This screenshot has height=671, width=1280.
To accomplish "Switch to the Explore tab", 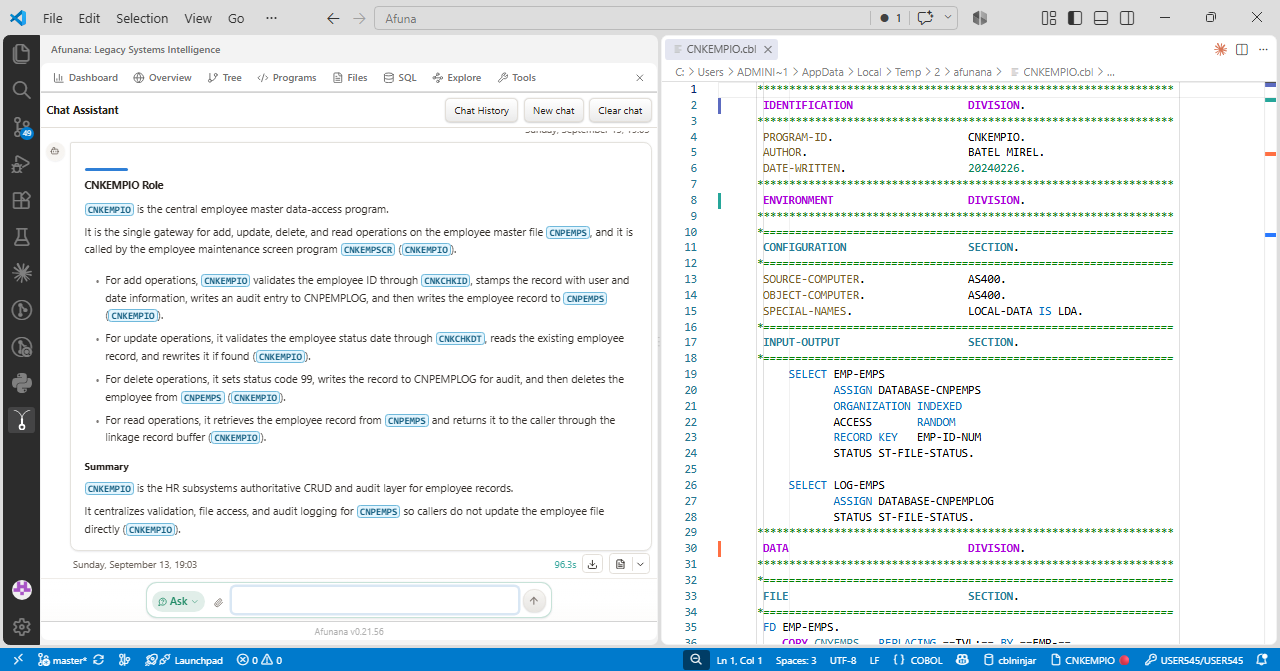I will [x=457, y=78].
